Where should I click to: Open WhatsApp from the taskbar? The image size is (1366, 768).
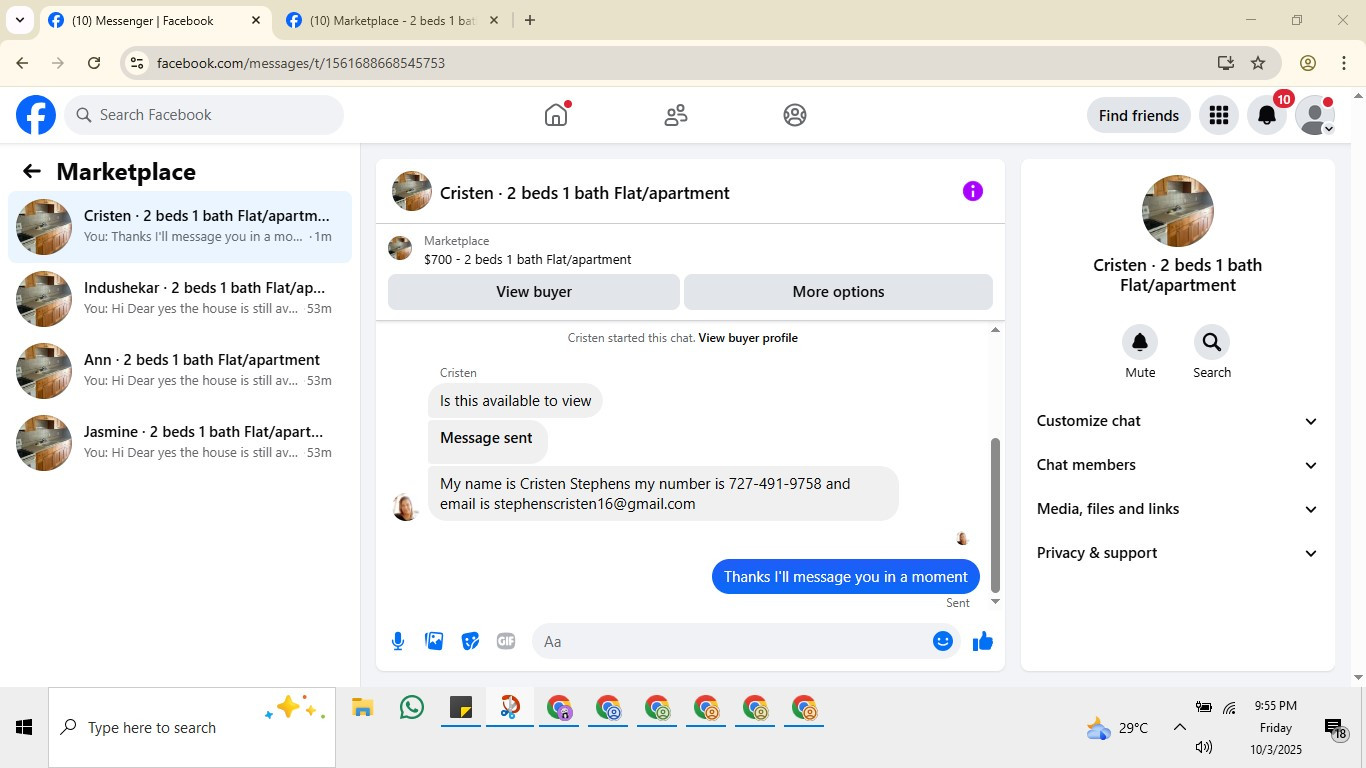[411, 708]
